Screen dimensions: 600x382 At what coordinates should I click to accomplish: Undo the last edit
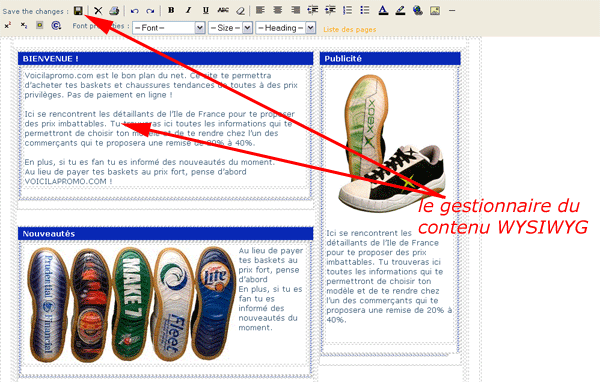[134, 11]
